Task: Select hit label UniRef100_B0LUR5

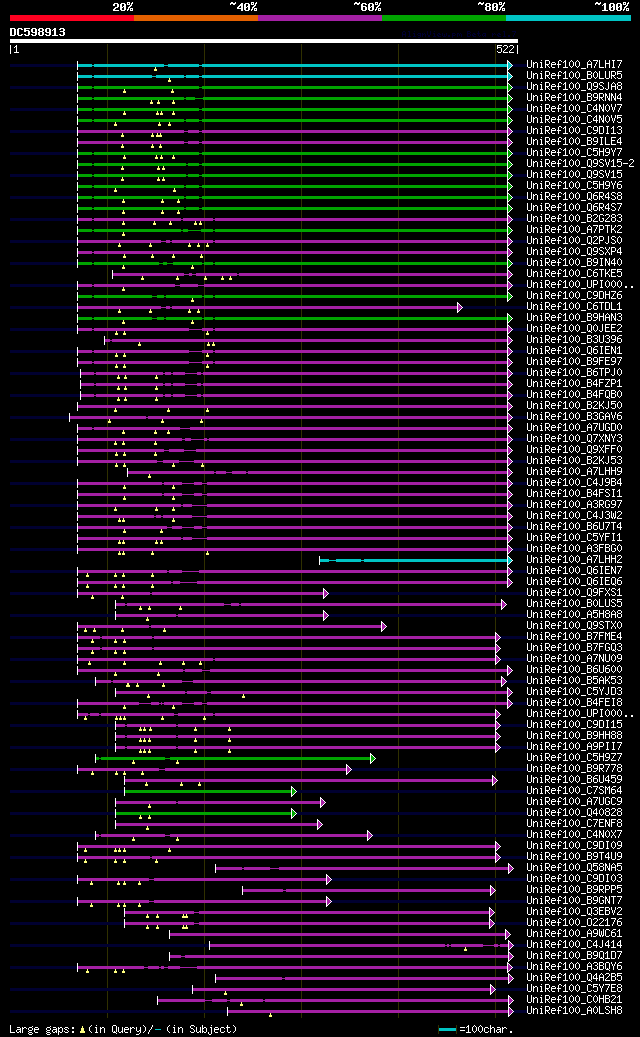Action: 574,76
